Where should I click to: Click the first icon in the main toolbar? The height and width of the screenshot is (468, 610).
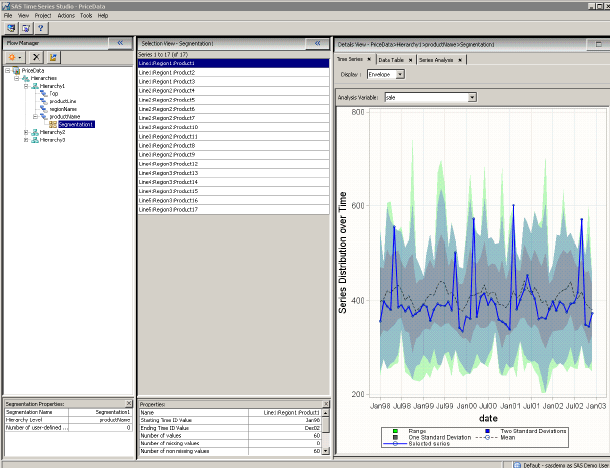[x=9, y=28]
